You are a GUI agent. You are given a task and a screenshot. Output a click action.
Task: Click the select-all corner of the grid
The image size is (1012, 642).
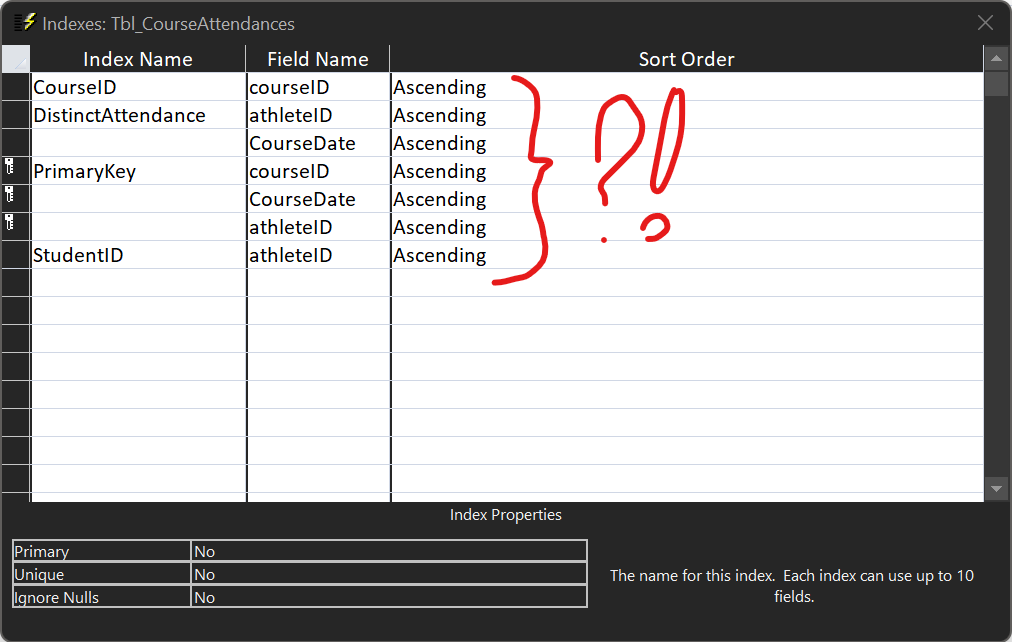tap(15, 59)
